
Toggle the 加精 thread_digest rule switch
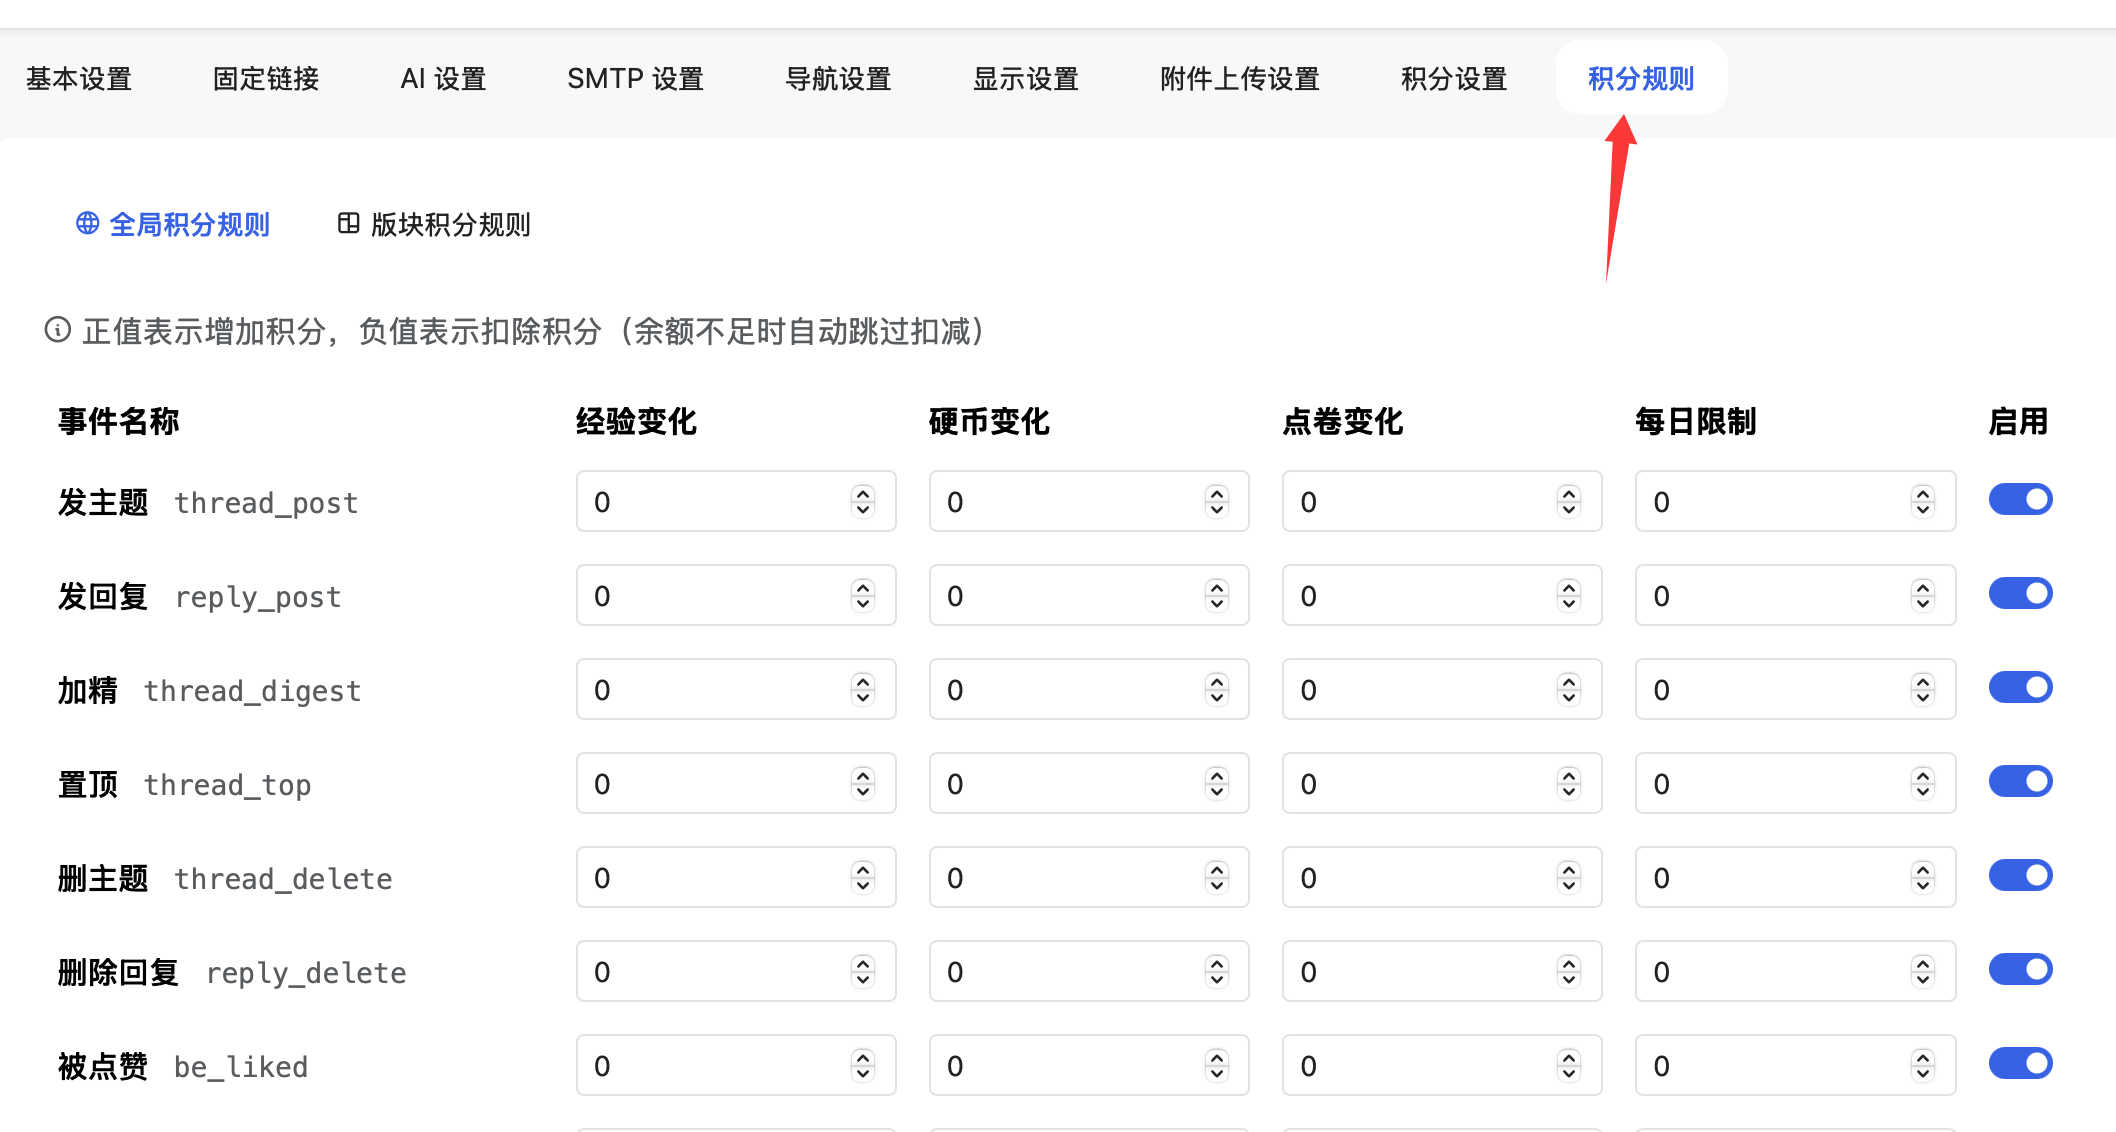[2020, 687]
